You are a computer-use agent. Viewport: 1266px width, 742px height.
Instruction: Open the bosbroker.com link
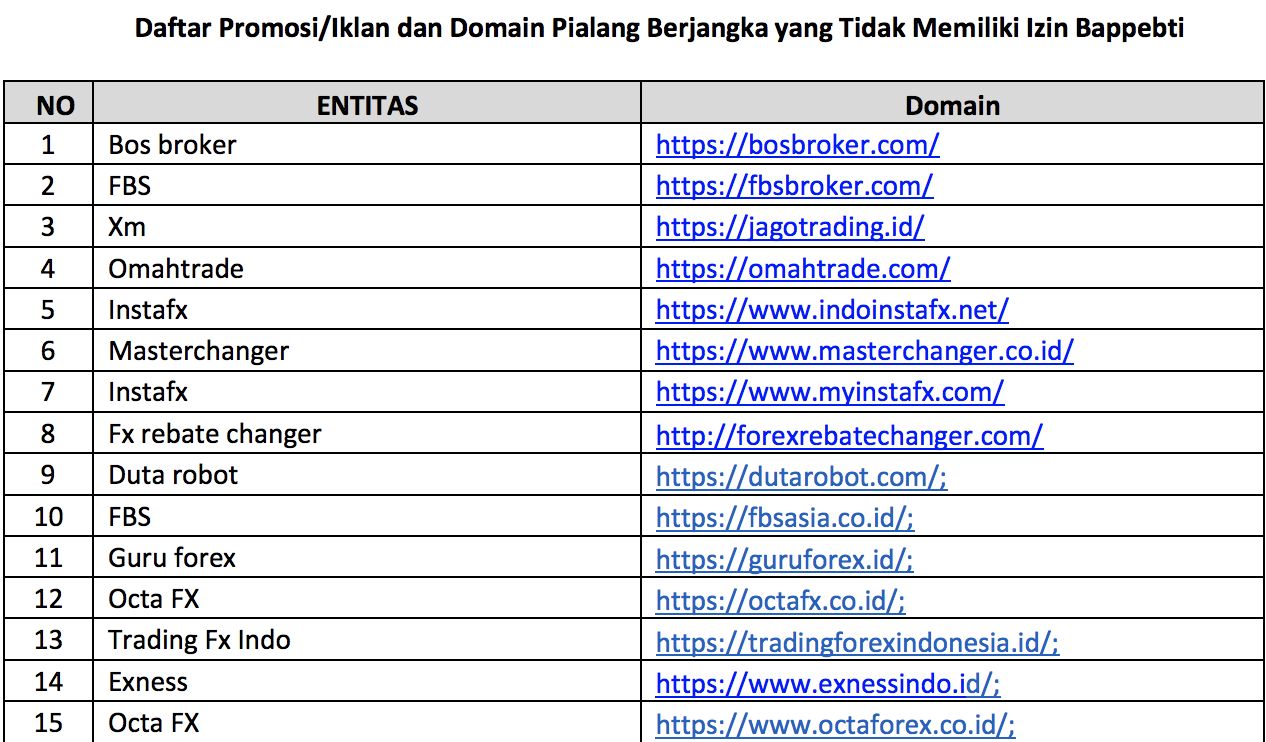(x=797, y=145)
